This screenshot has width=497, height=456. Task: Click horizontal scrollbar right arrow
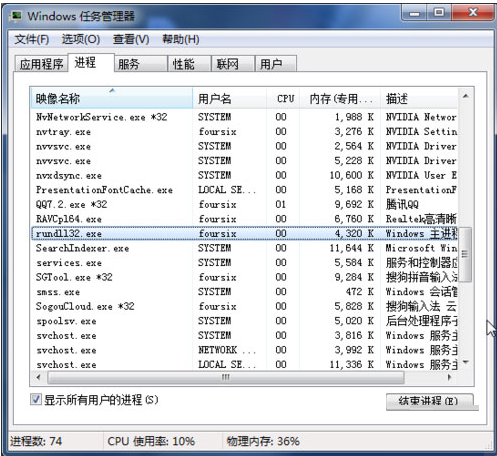point(450,377)
